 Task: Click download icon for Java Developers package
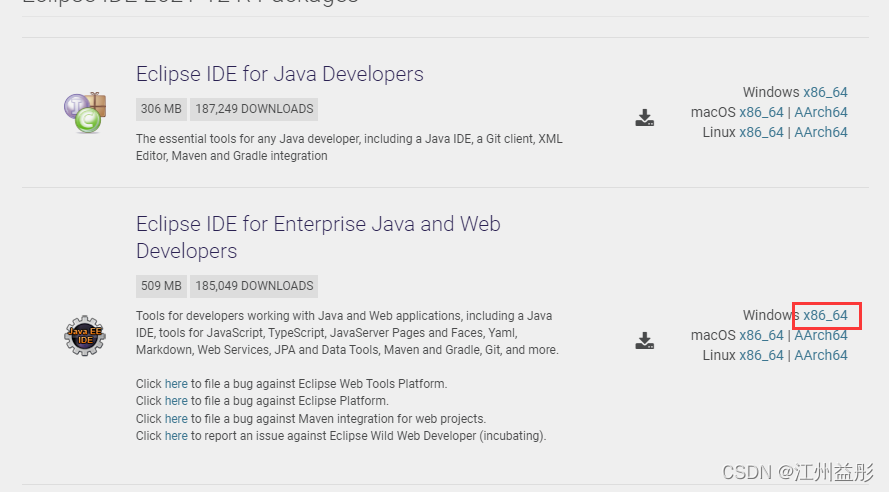click(645, 117)
